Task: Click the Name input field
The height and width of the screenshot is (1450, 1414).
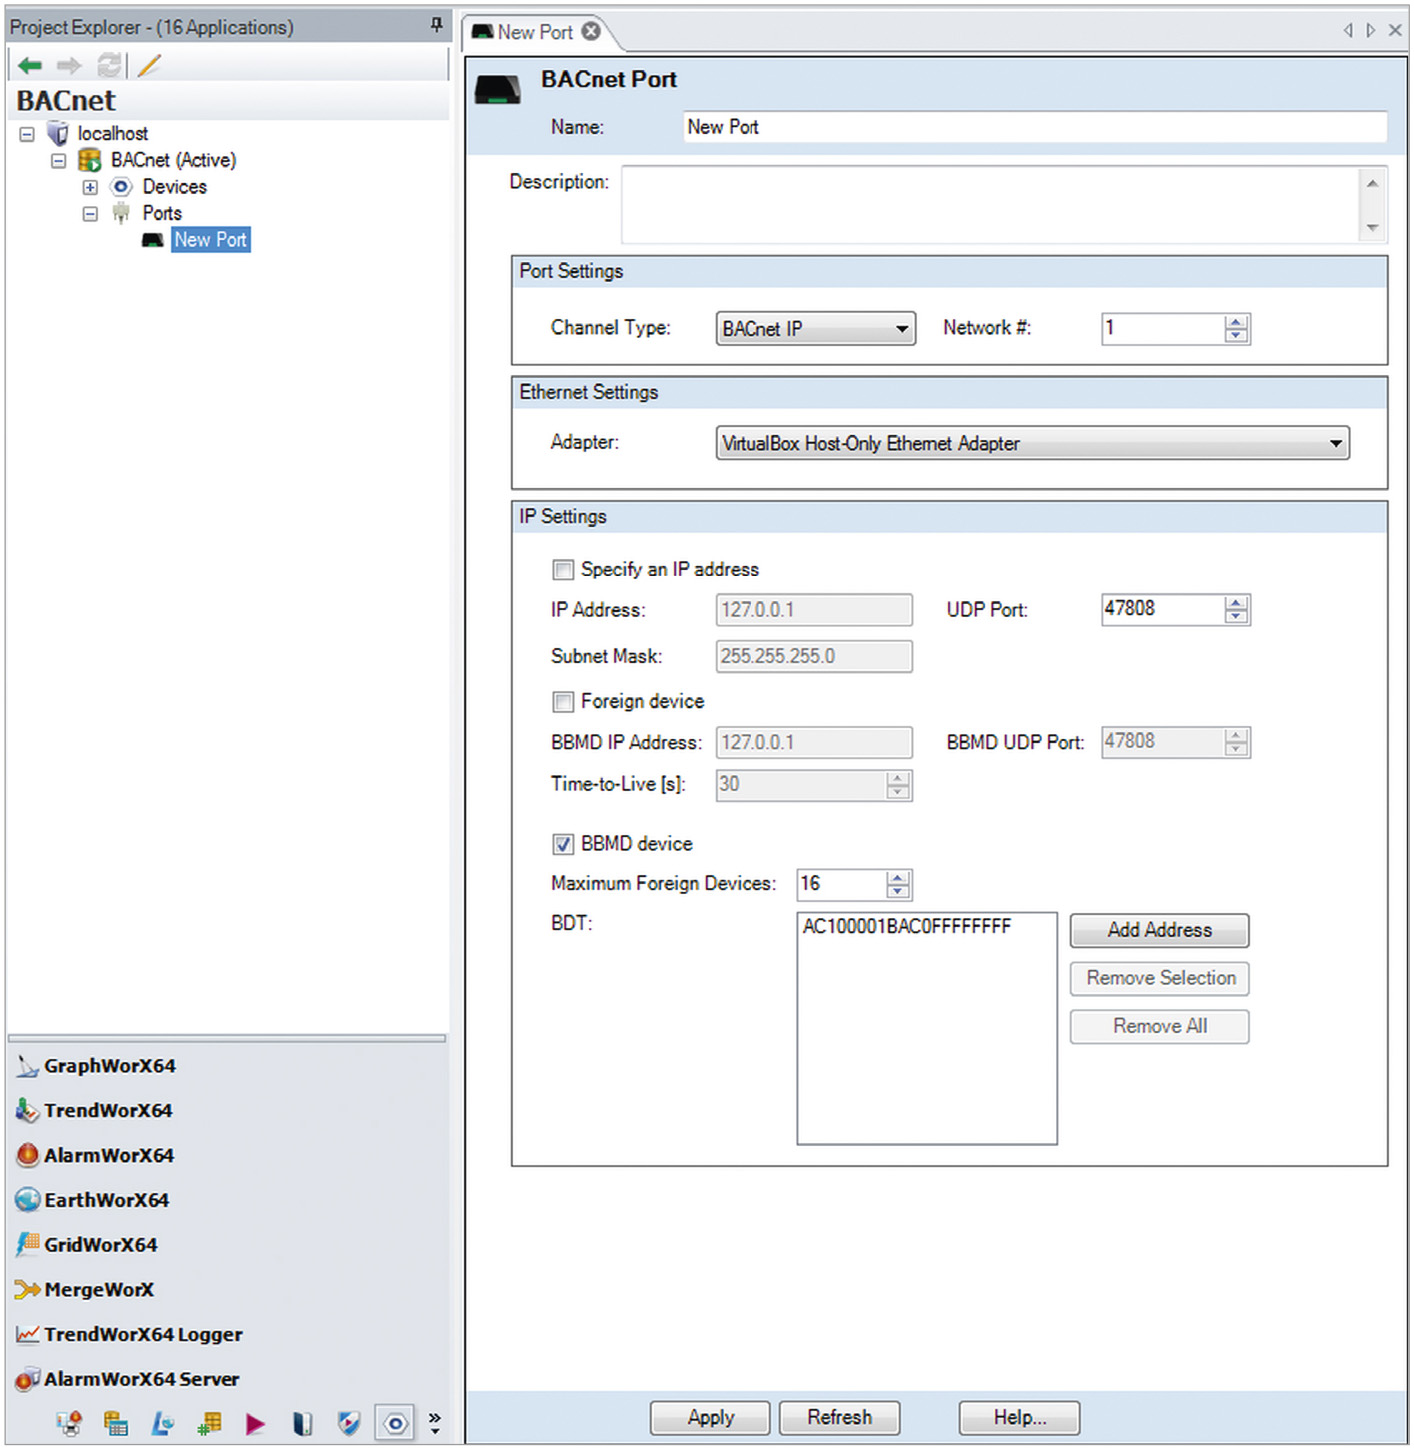Action: click(x=1035, y=127)
